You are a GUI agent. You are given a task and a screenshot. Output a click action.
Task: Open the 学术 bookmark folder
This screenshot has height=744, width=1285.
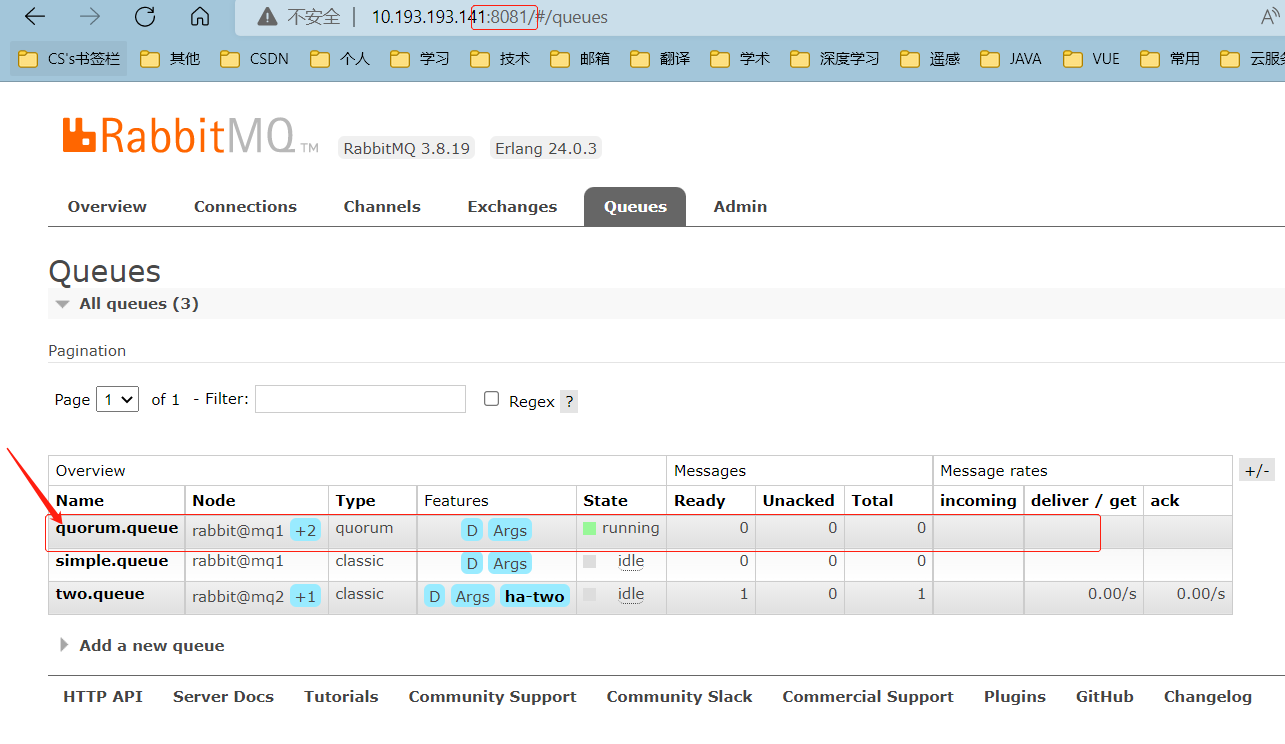coord(740,59)
